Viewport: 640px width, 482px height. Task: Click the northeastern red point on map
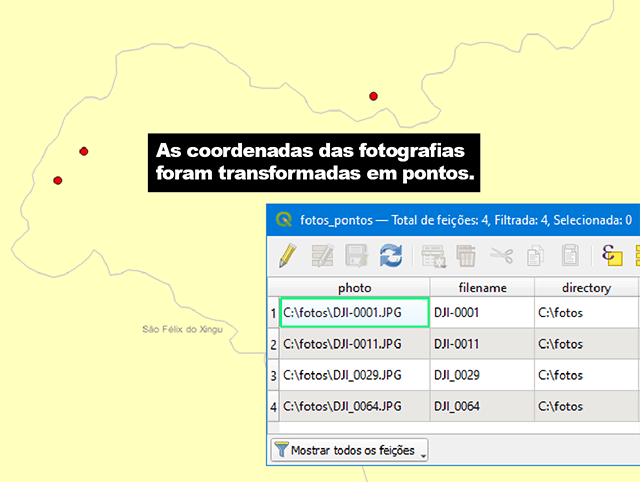click(373, 96)
